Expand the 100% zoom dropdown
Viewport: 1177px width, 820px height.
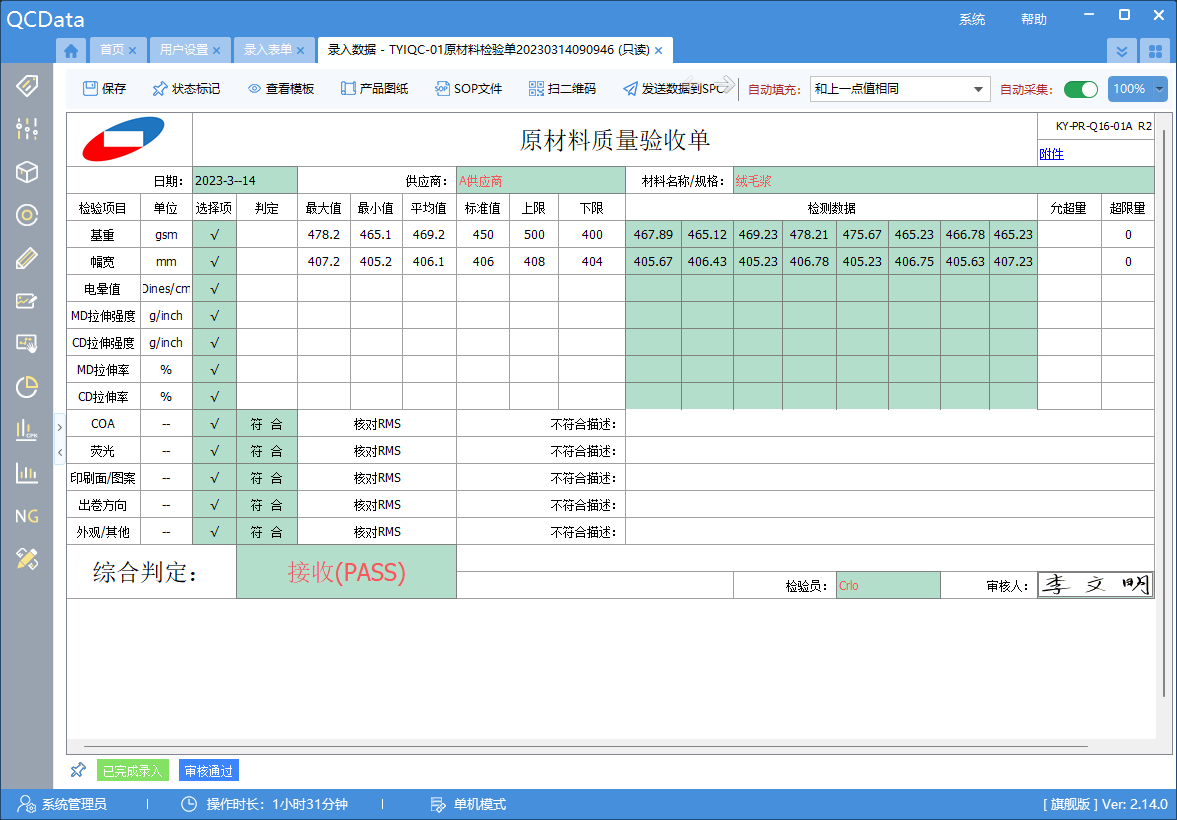pos(1159,89)
